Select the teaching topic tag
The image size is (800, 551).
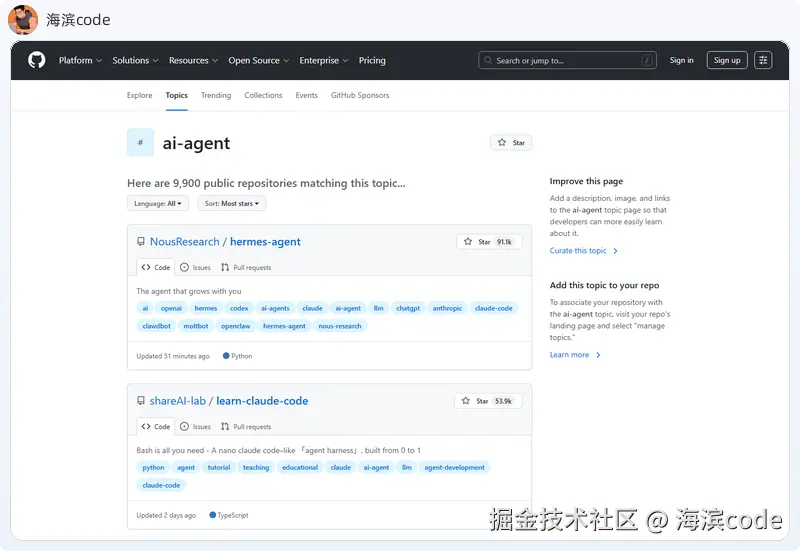point(256,467)
